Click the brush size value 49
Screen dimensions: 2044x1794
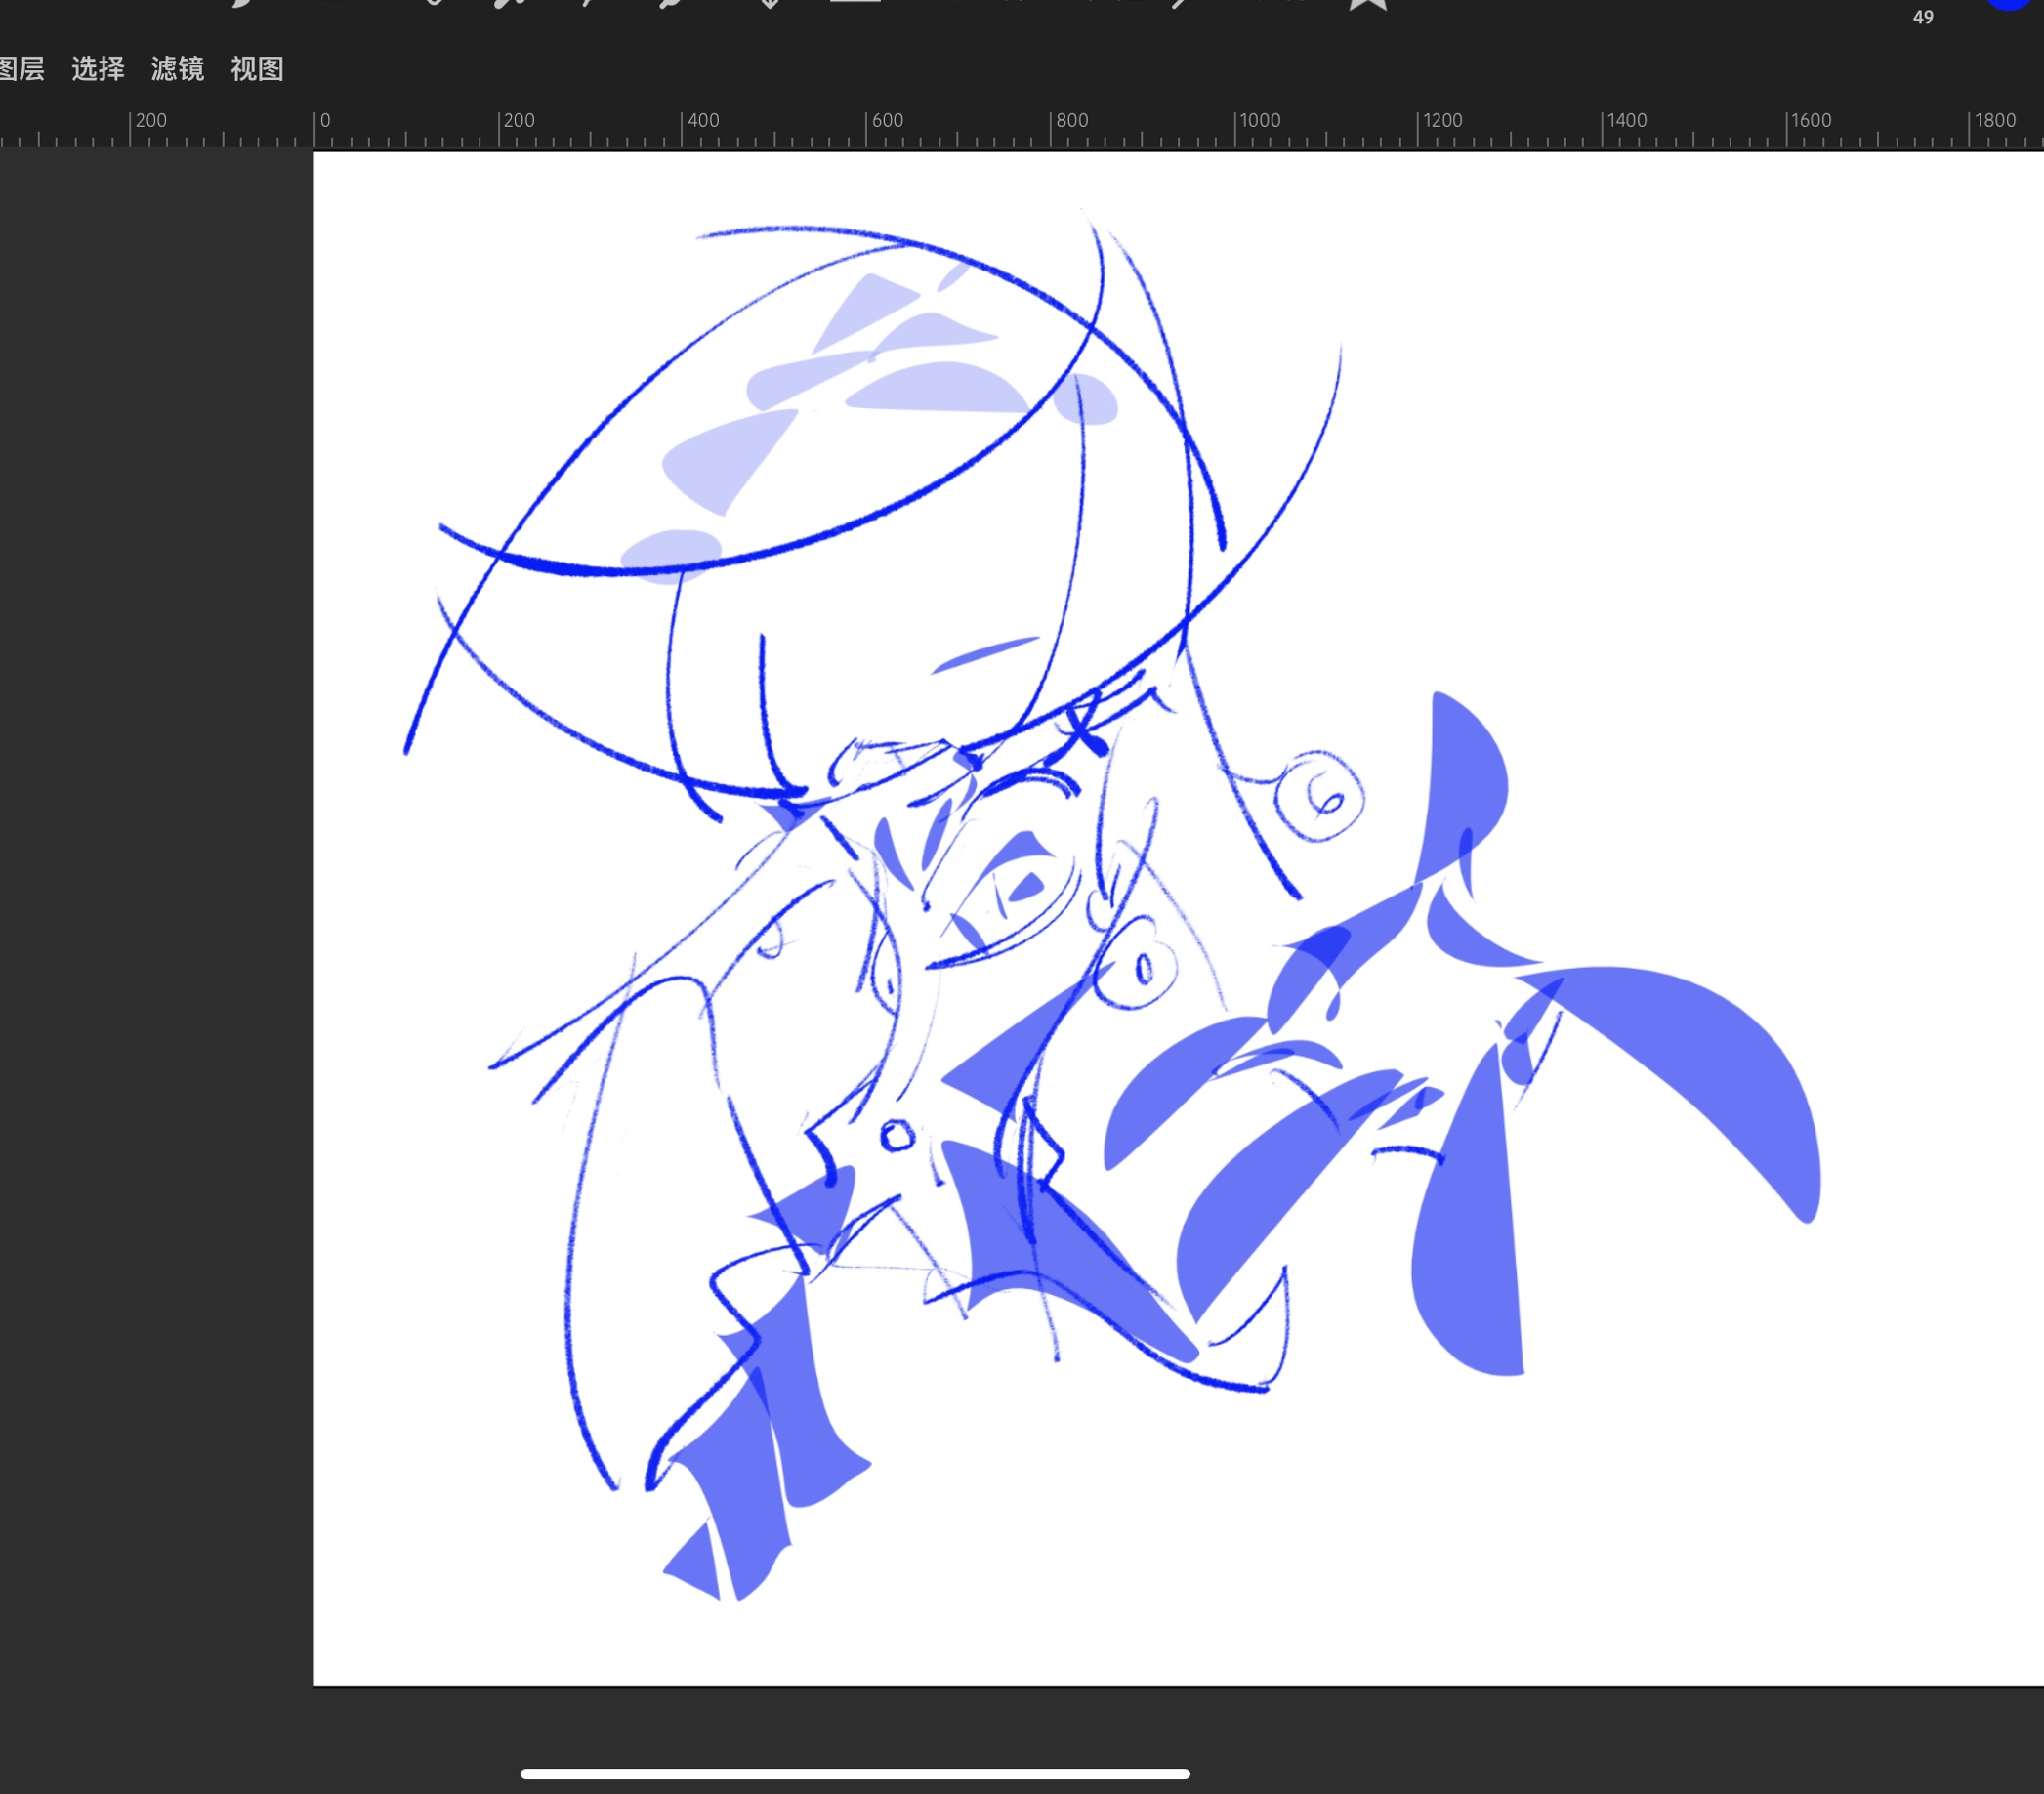(1922, 17)
